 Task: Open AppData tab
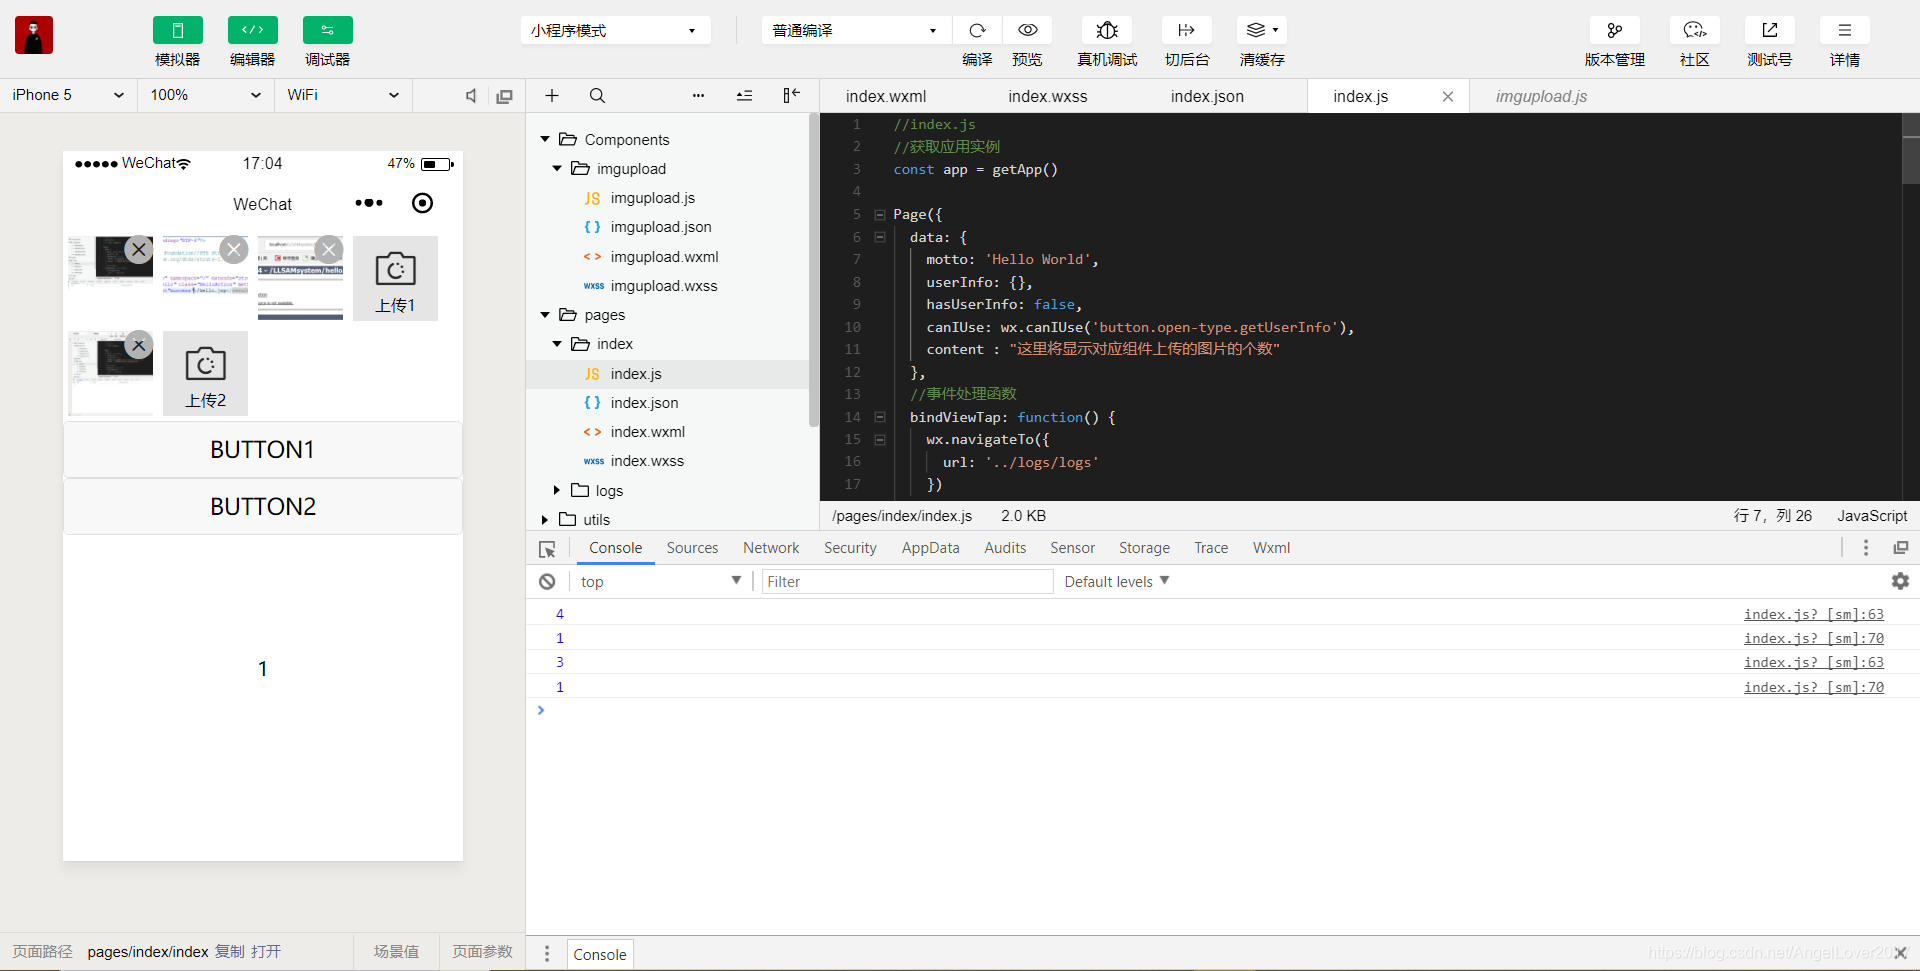(930, 548)
